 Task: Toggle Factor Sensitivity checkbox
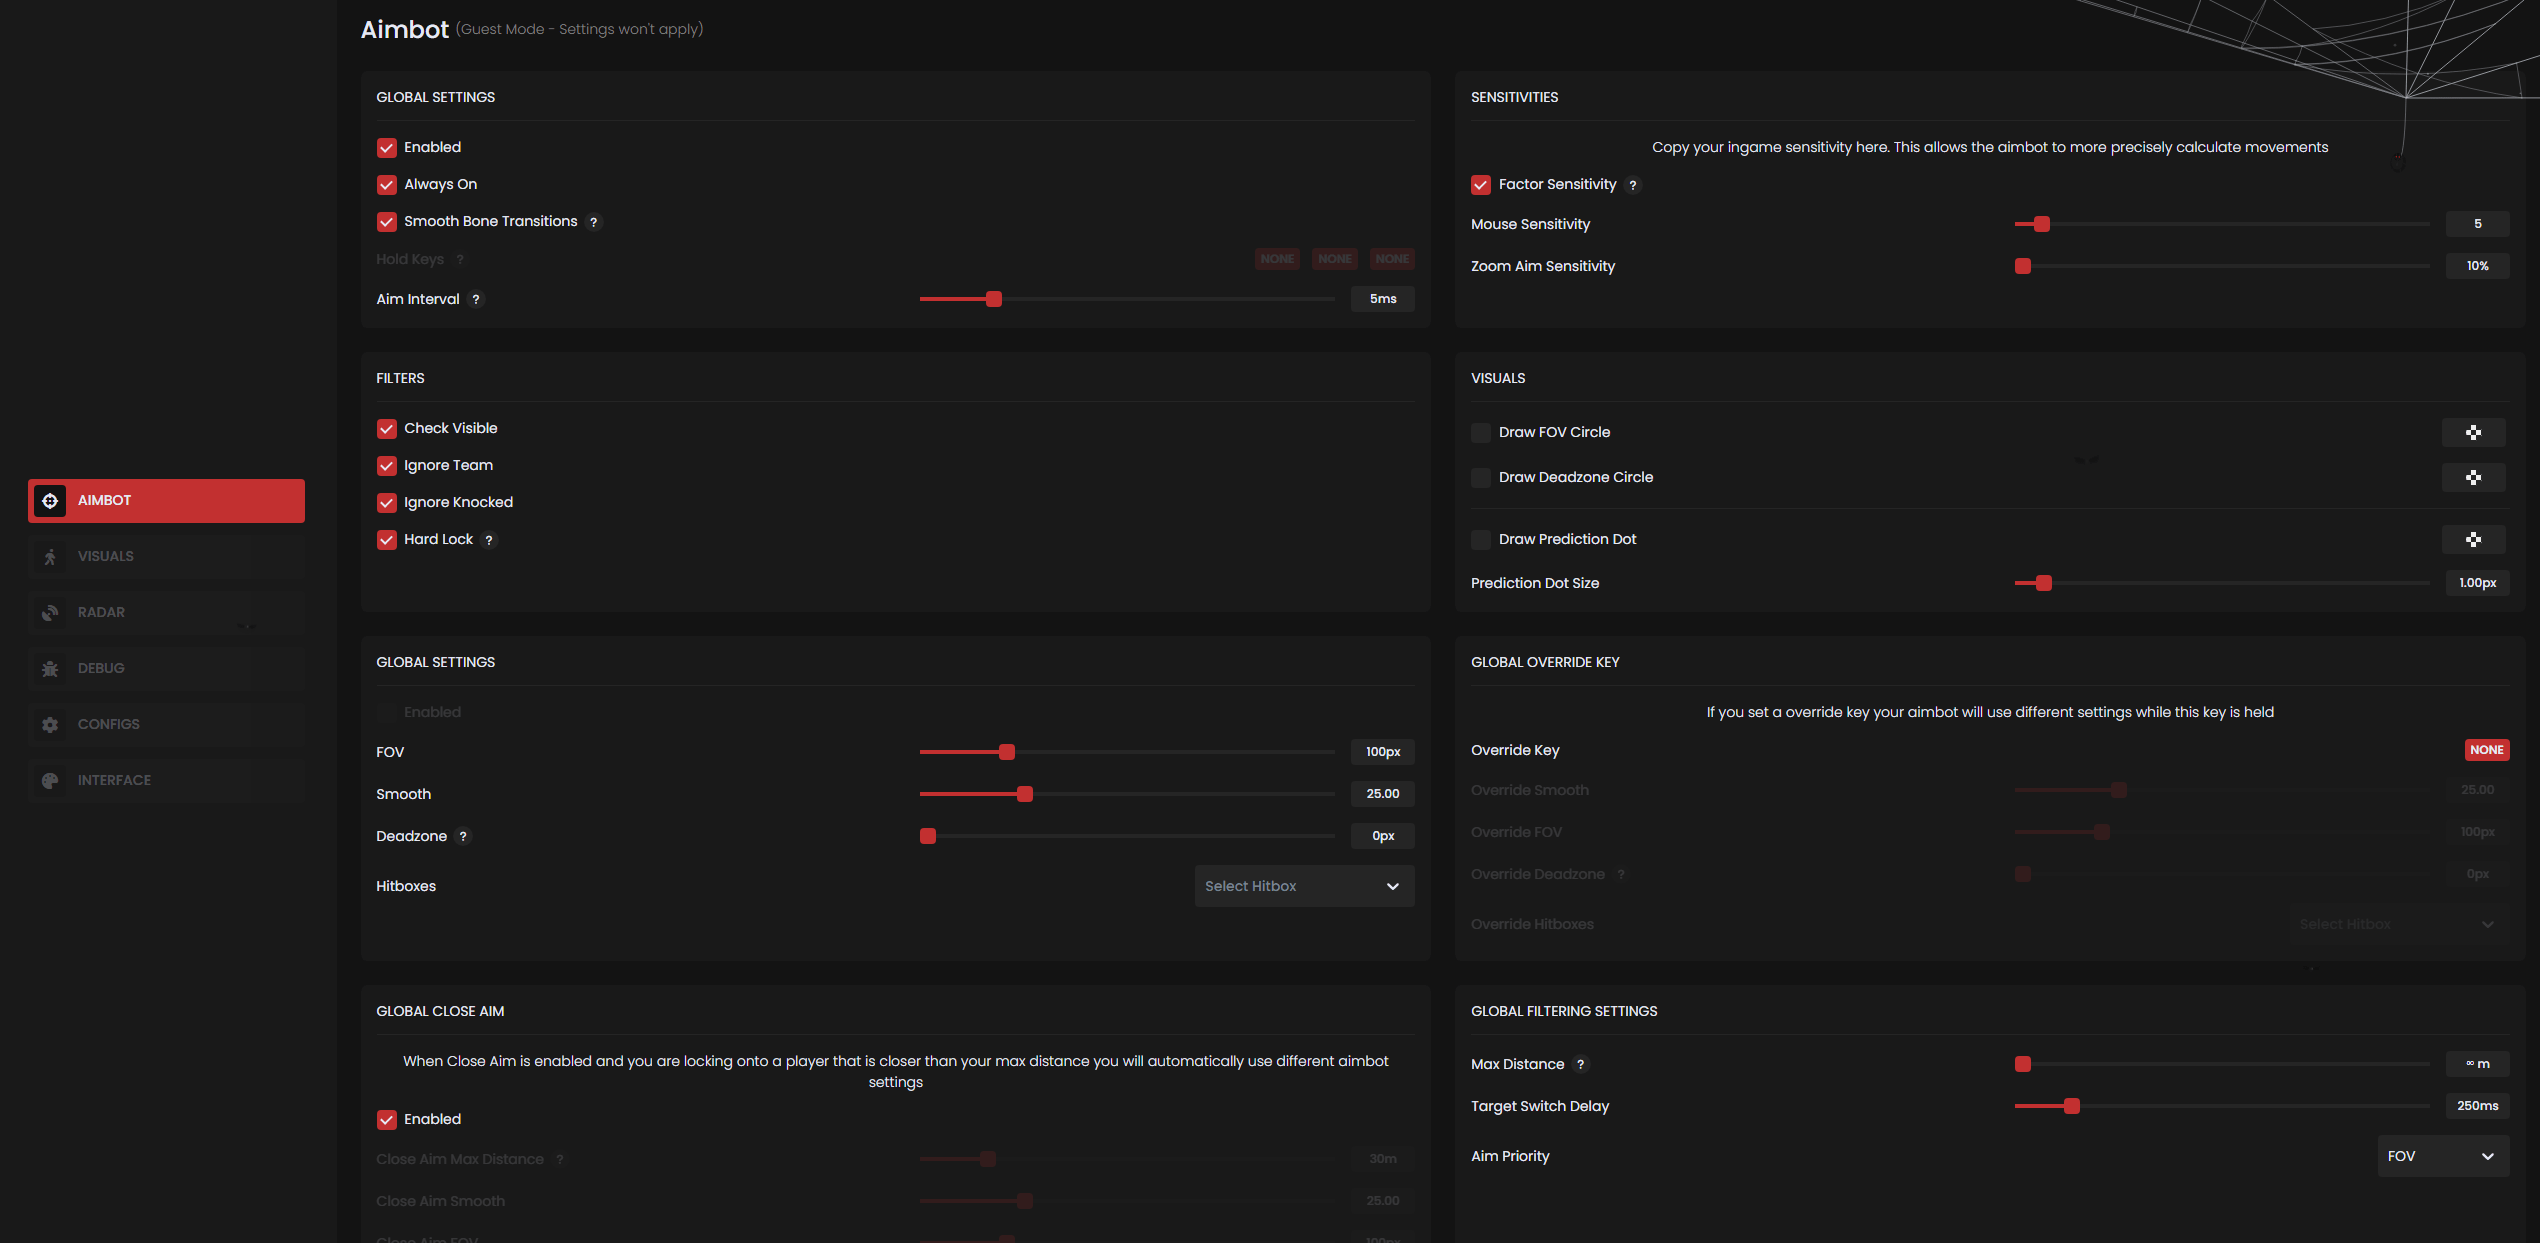point(1480,185)
